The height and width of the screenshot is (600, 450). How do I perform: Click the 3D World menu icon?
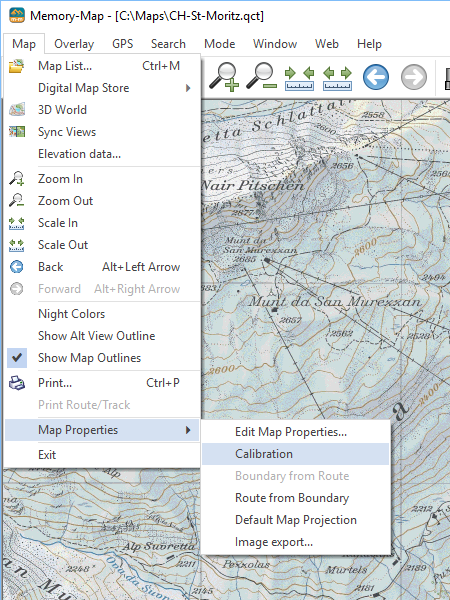point(17,109)
